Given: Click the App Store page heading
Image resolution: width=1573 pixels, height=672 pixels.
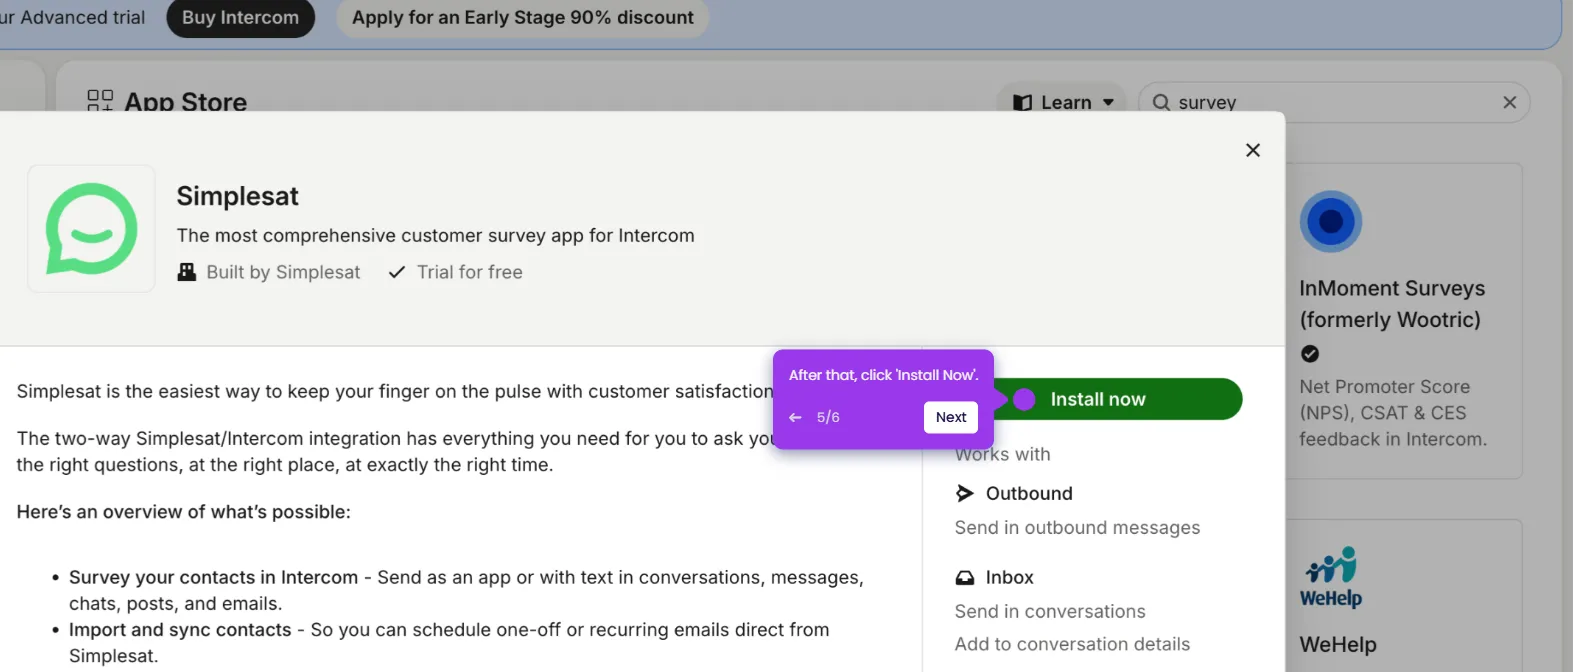Looking at the screenshot, I should click(185, 101).
